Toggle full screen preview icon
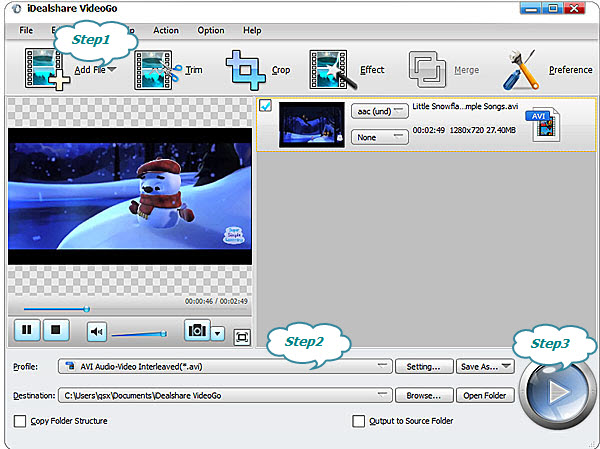 (242, 337)
